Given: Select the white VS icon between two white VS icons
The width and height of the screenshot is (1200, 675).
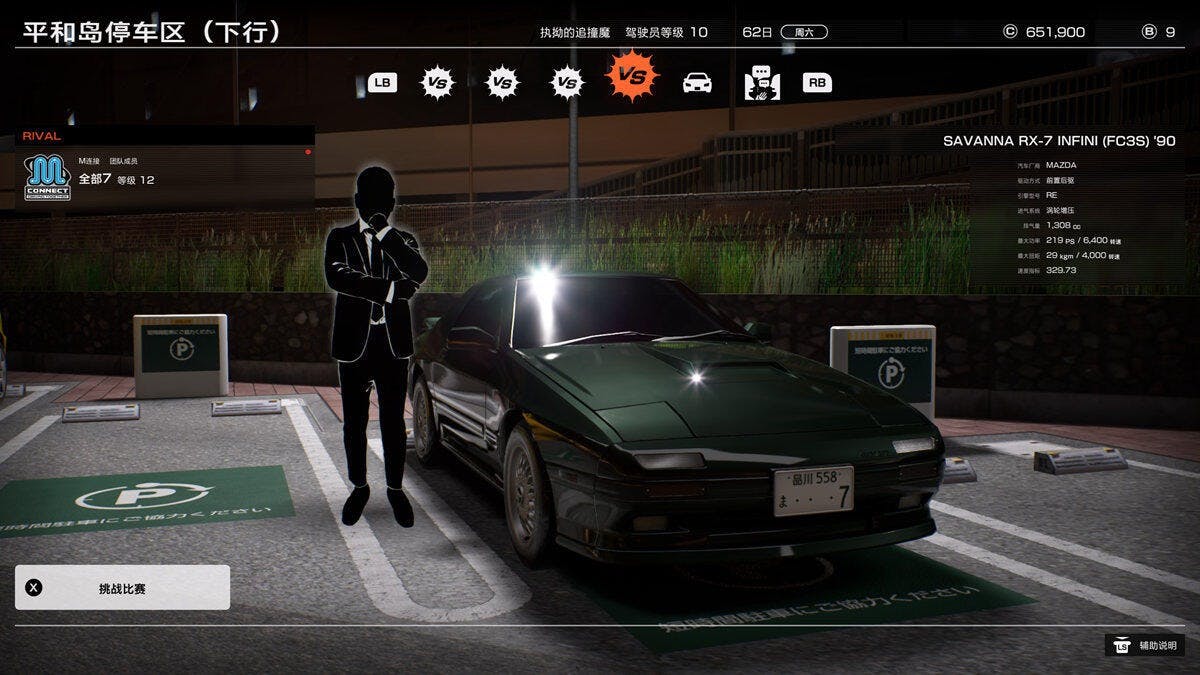Looking at the screenshot, I should click(x=502, y=82).
